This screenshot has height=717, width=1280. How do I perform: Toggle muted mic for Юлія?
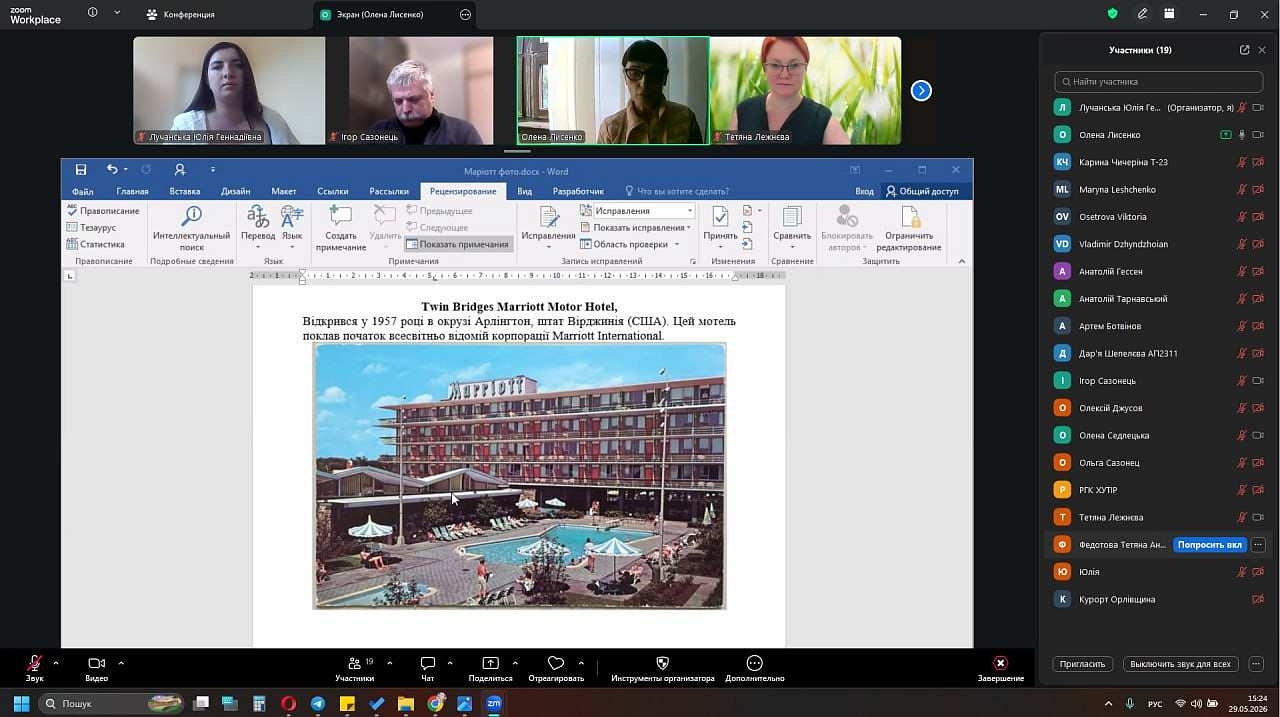[x=1242, y=572]
